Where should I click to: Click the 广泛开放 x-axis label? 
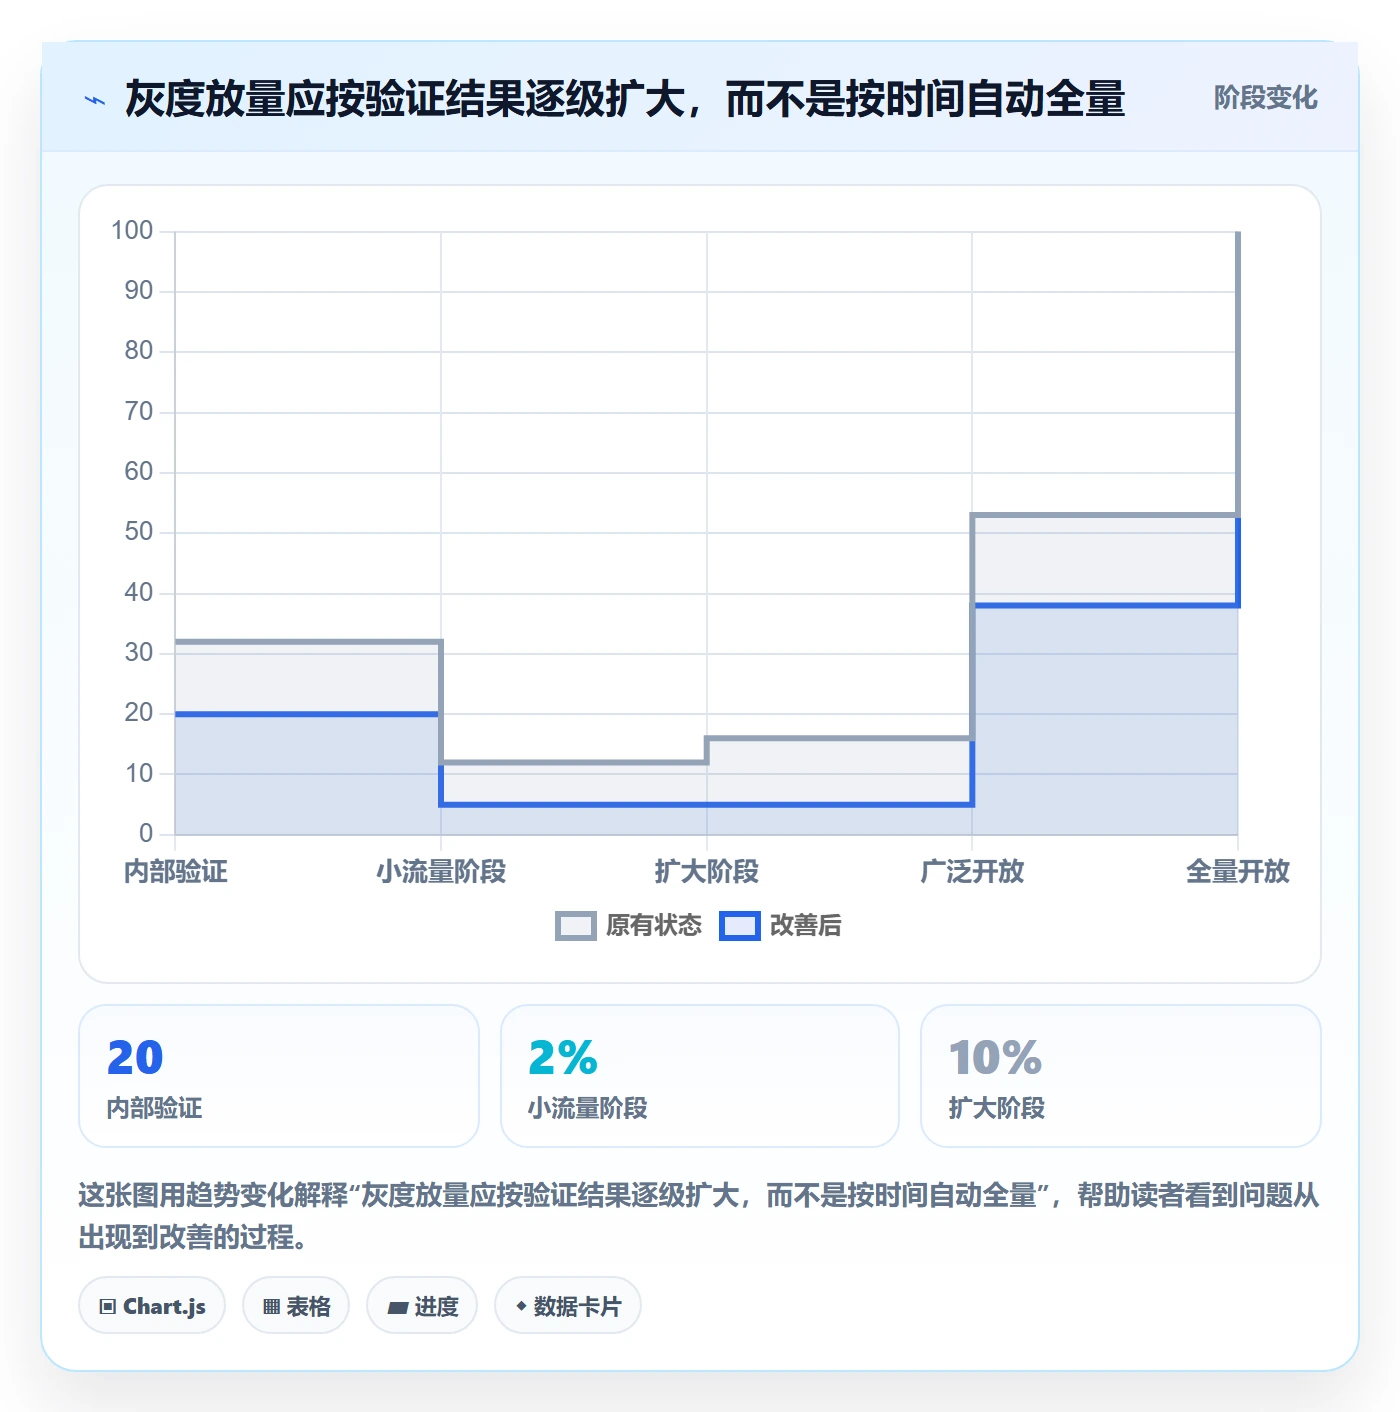tap(972, 871)
